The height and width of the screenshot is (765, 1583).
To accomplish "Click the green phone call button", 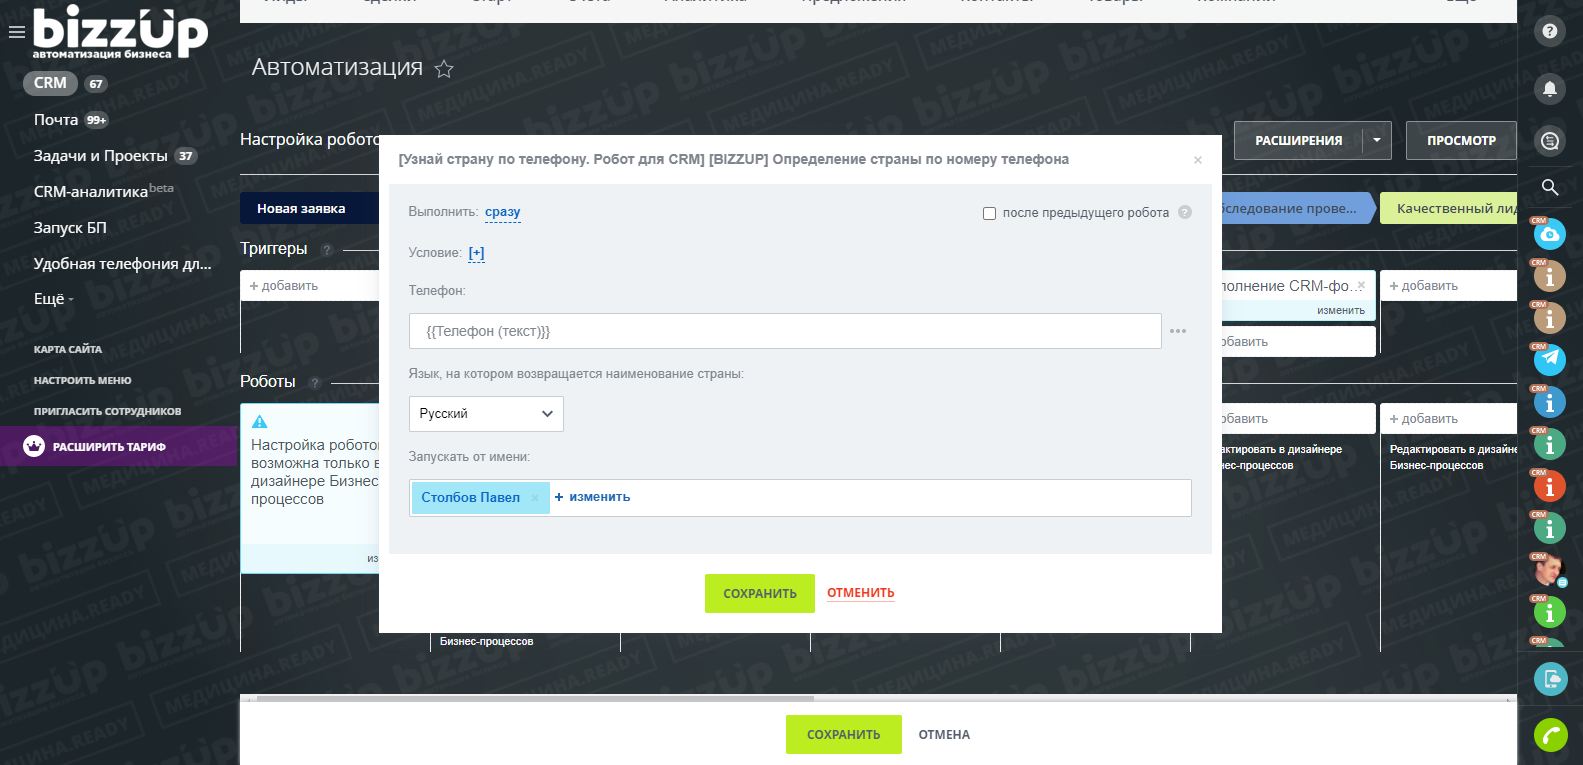I will coord(1549,735).
